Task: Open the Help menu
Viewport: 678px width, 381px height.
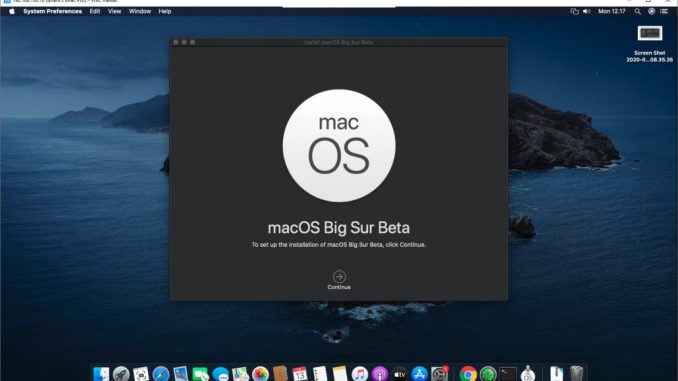Action: coord(165,11)
